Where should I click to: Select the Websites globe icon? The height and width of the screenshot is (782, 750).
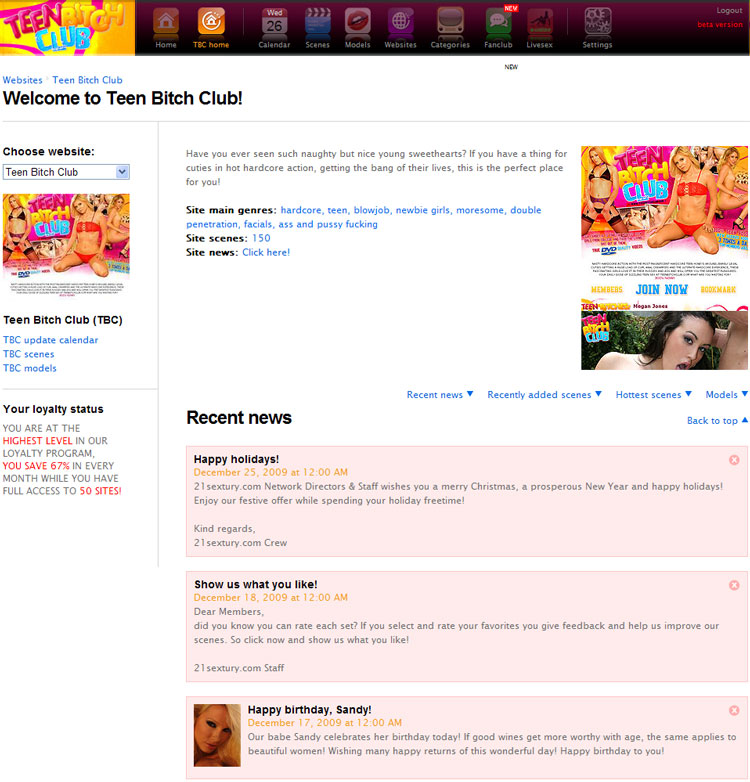400,21
